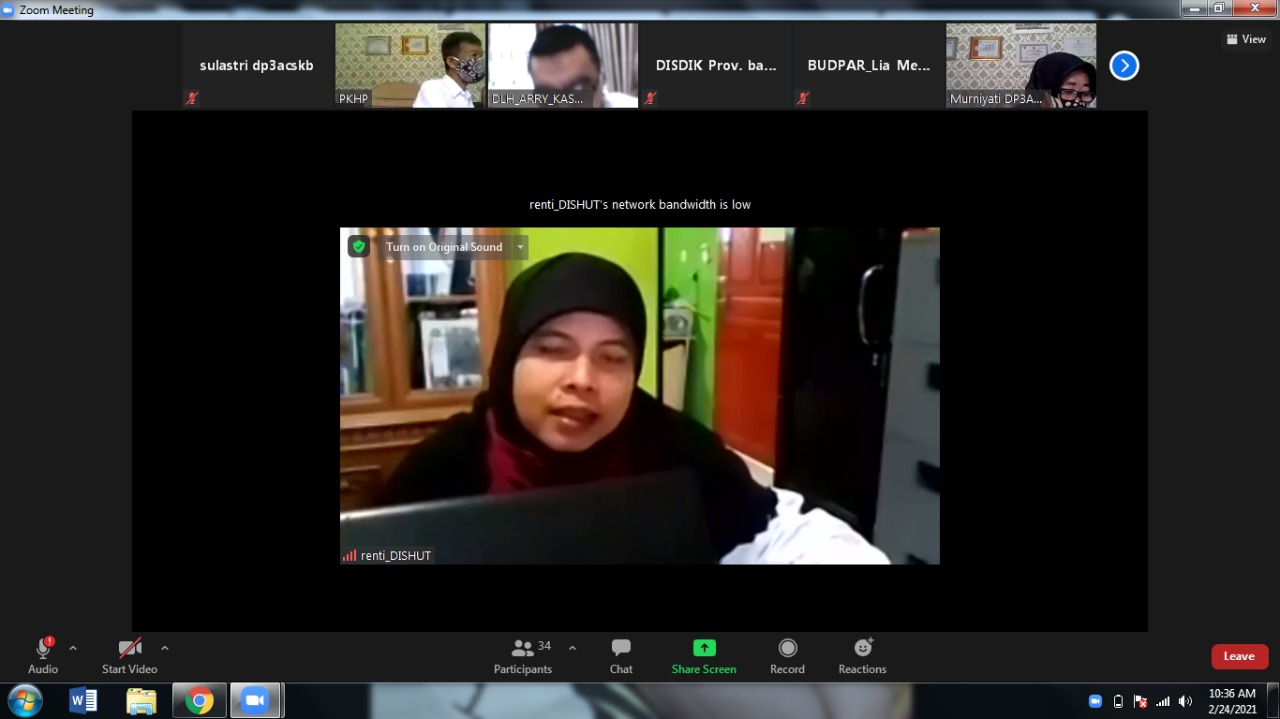The height and width of the screenshot is (719, 1280).
Task: Turn on Original Sound
Action: click(x=444, y=247)
